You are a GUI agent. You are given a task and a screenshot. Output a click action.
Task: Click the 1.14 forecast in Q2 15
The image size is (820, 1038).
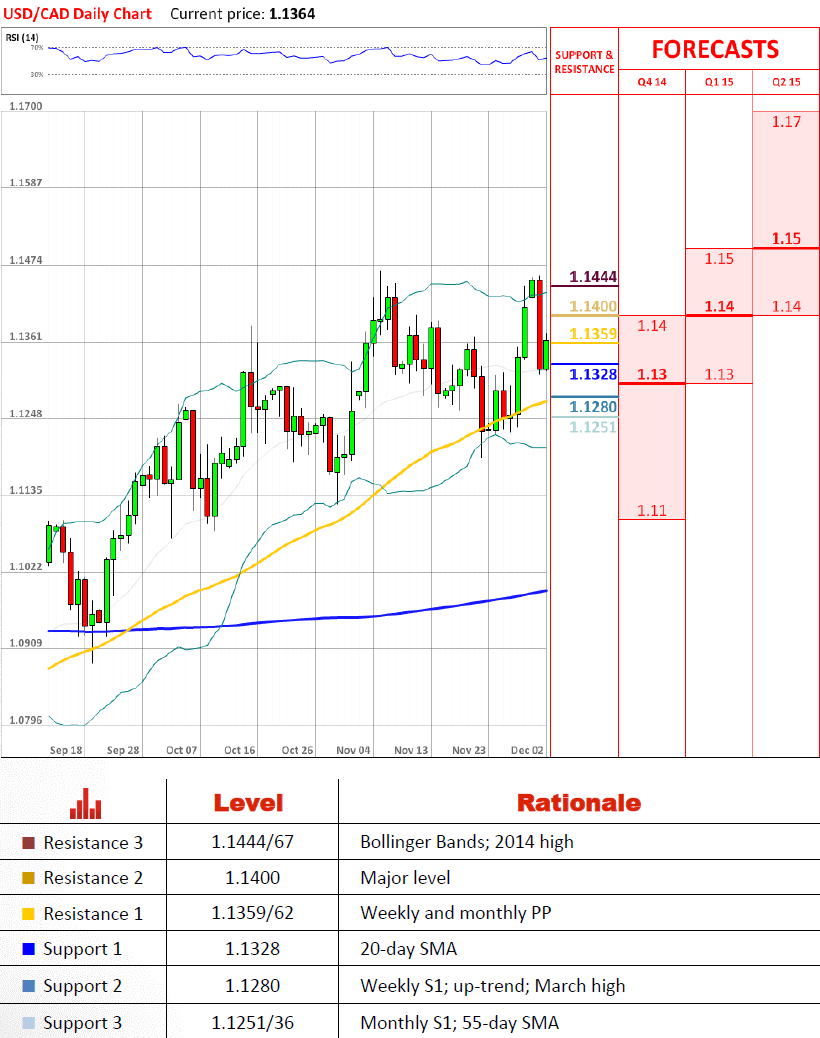(x=786, y=307)
